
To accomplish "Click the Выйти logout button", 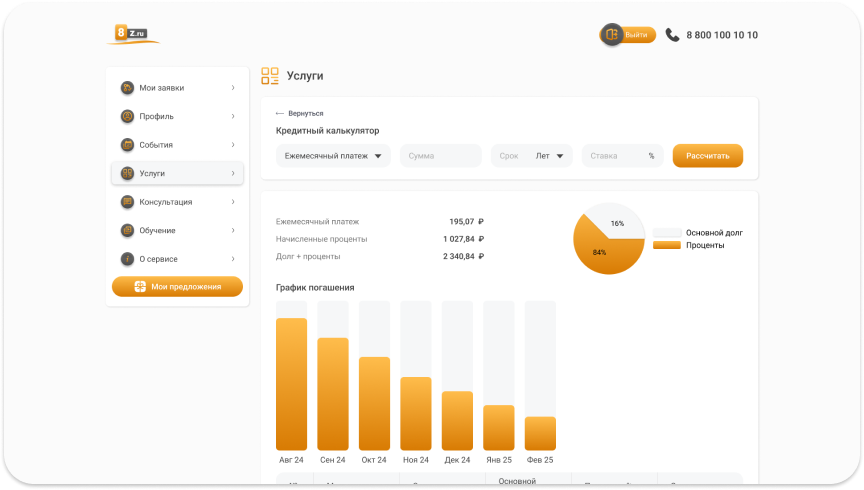I will tap(628, 35).
